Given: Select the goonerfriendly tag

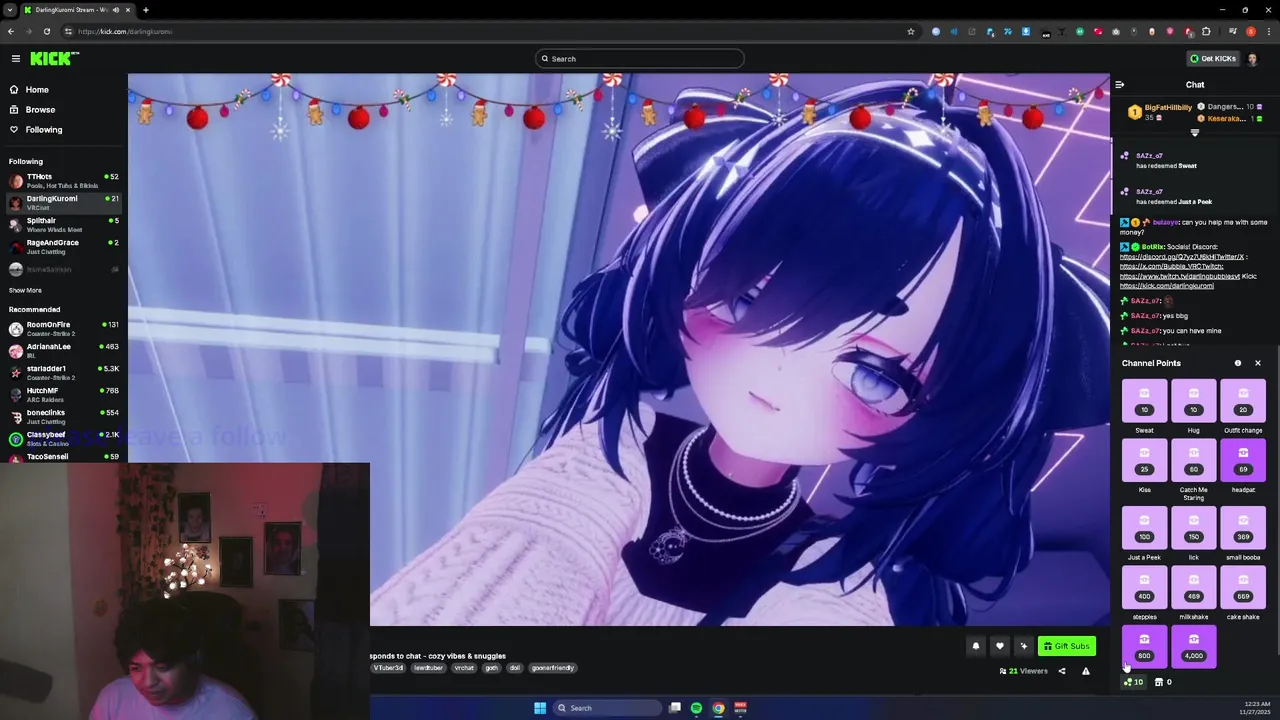Looking at the screenshot, I should 553,668.
